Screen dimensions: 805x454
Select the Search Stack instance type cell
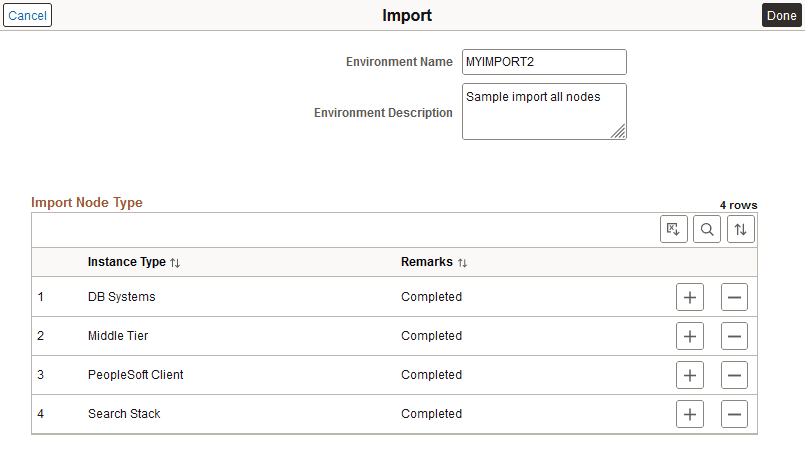click(x=124, y=414)
